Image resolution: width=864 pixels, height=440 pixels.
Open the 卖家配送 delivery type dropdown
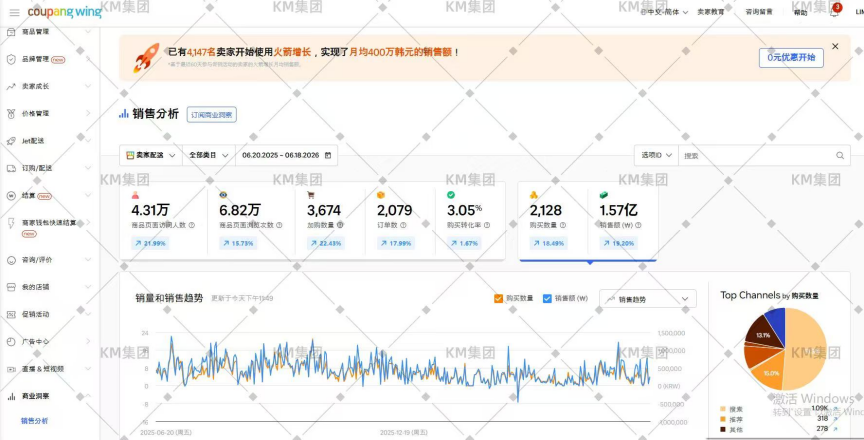point(151,155)
